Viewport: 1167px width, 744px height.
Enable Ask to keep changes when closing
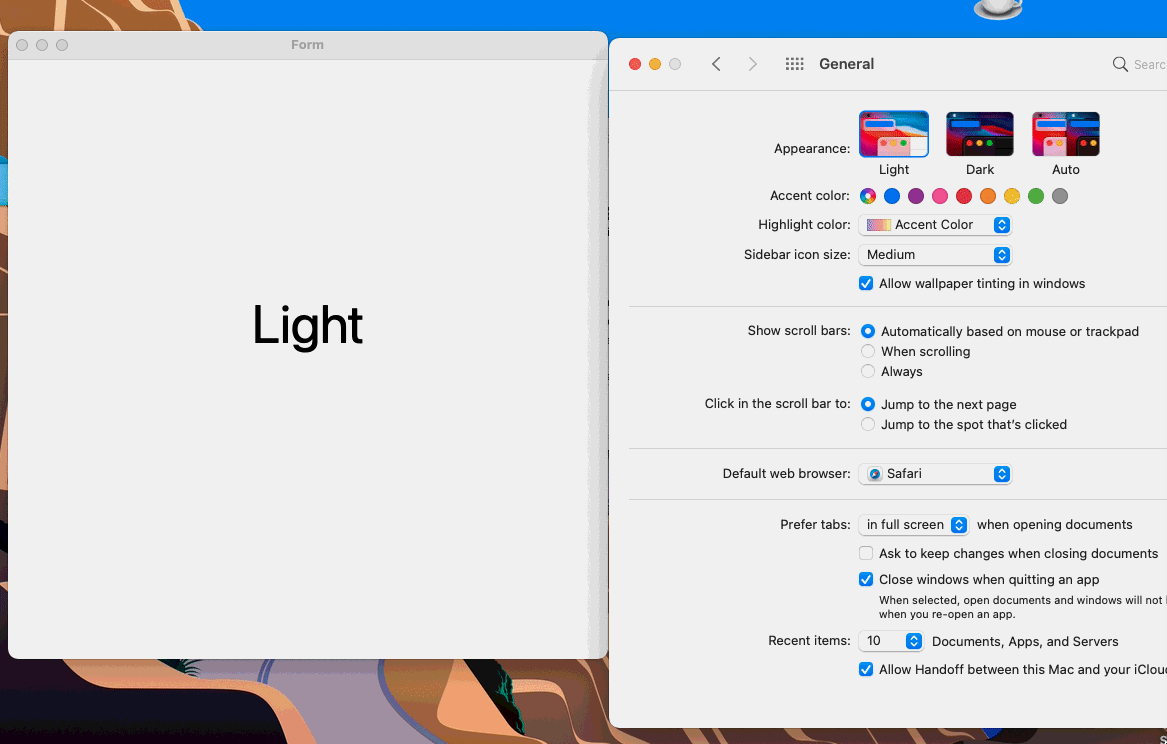click(x=866, y=553)
